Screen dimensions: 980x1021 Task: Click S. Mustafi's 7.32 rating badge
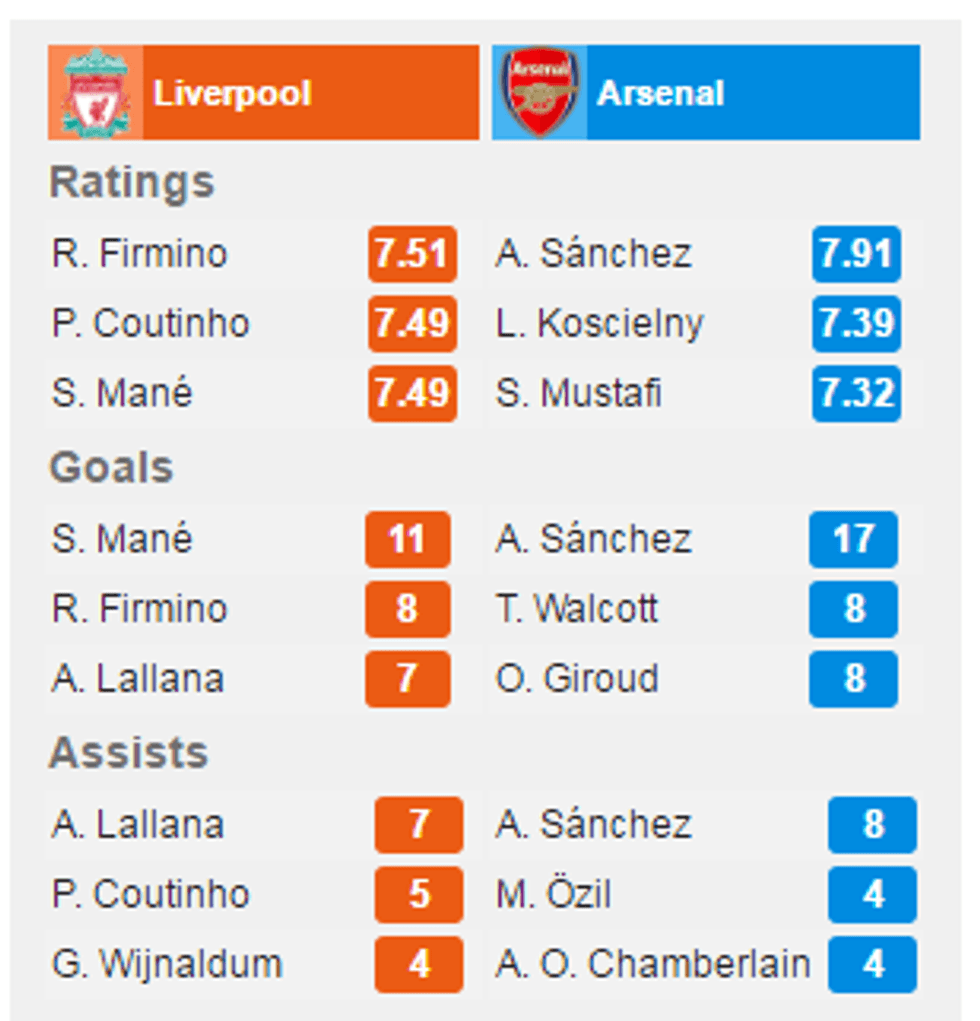(x=857, y=394)
